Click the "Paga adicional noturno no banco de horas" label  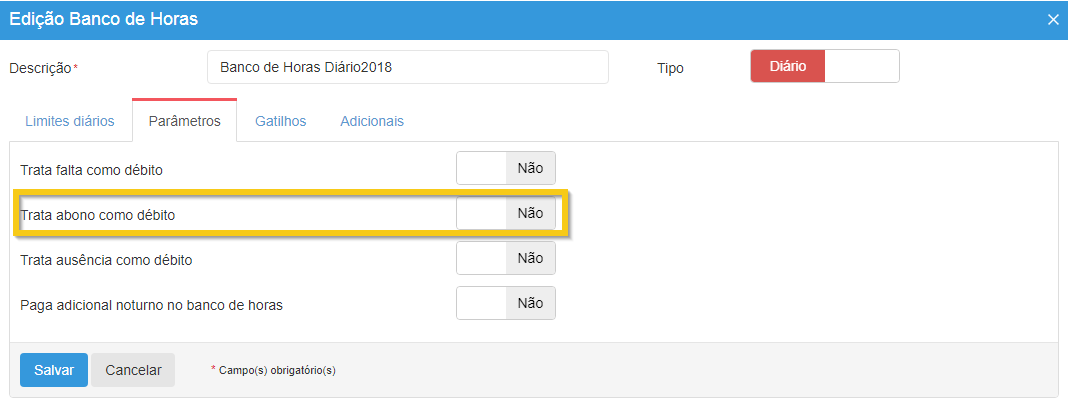point(151,305)
